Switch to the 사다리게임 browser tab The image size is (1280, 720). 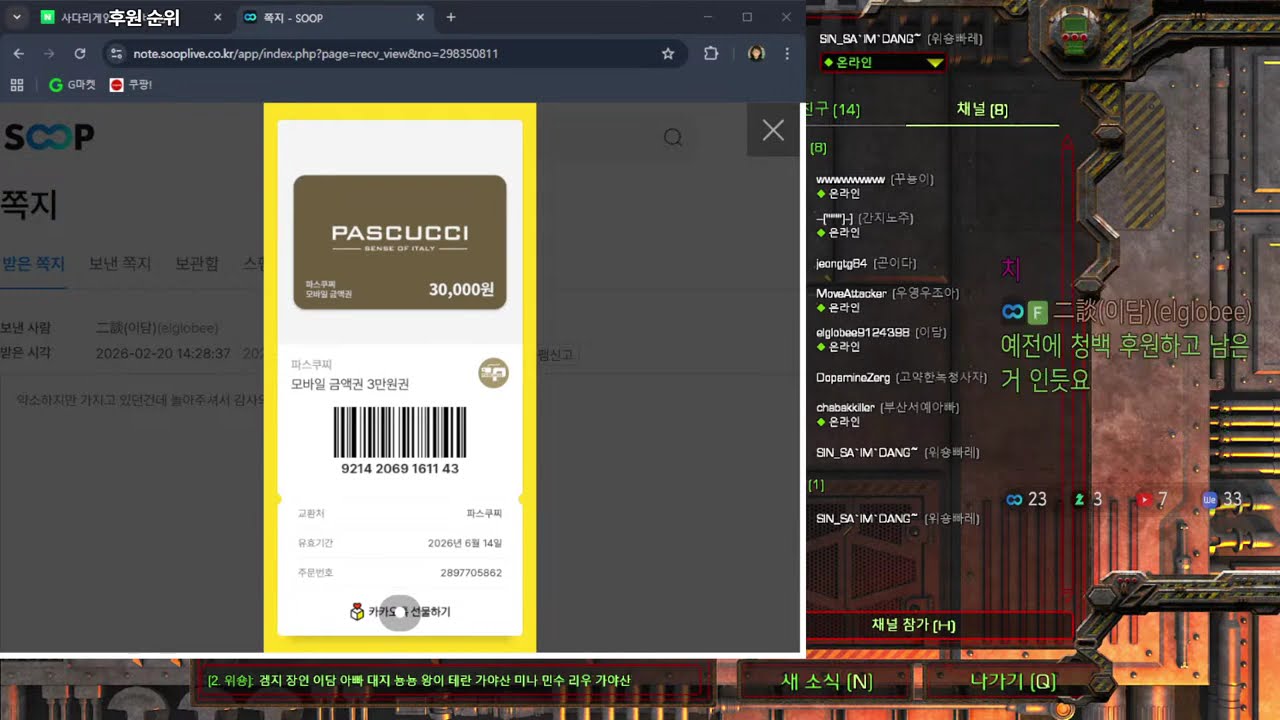coord(131,17)
